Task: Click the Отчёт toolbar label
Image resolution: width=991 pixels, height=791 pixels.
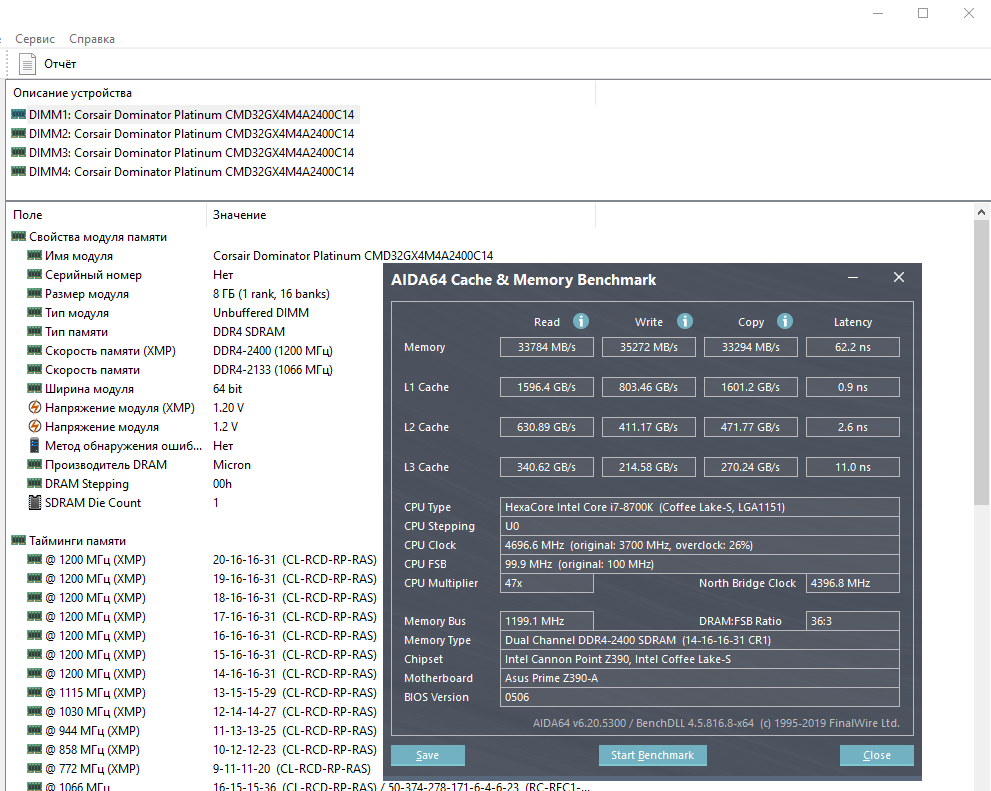Action: point(60,64)
